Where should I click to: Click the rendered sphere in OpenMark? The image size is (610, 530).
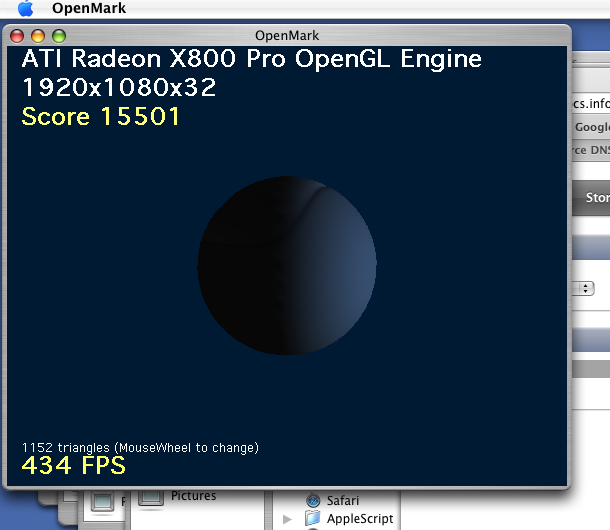[x=287, y=265]
